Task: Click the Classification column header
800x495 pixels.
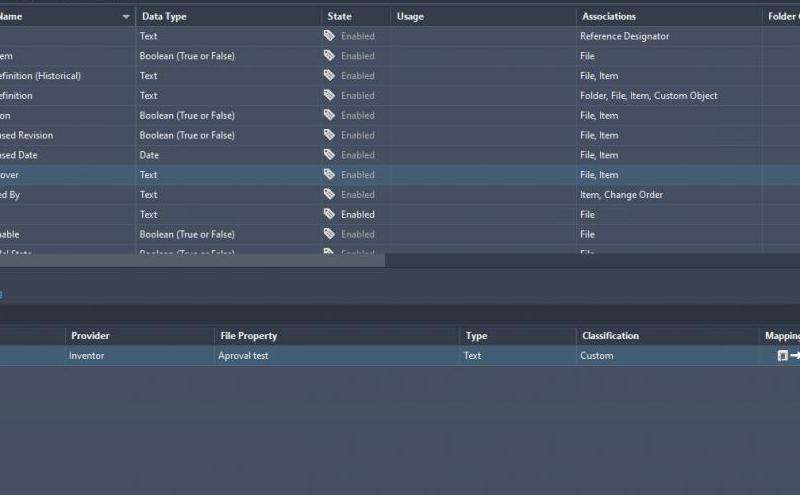Action: coord(610,336)
